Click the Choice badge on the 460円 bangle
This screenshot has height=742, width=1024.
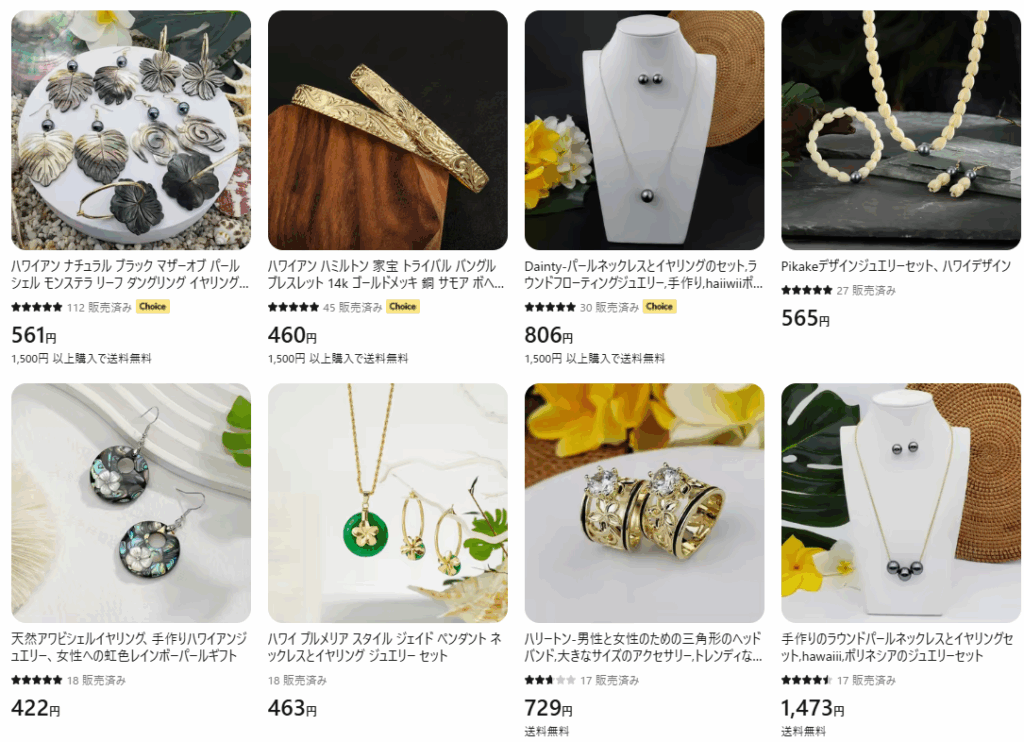tap(403, 306)
